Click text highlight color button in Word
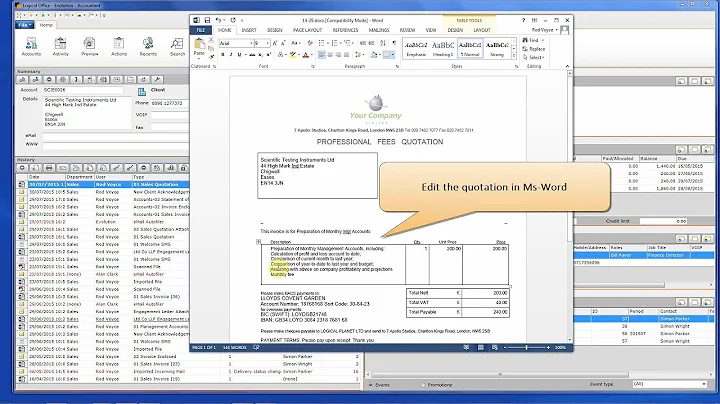Viewport: 720px width, 404px height. 292,55
